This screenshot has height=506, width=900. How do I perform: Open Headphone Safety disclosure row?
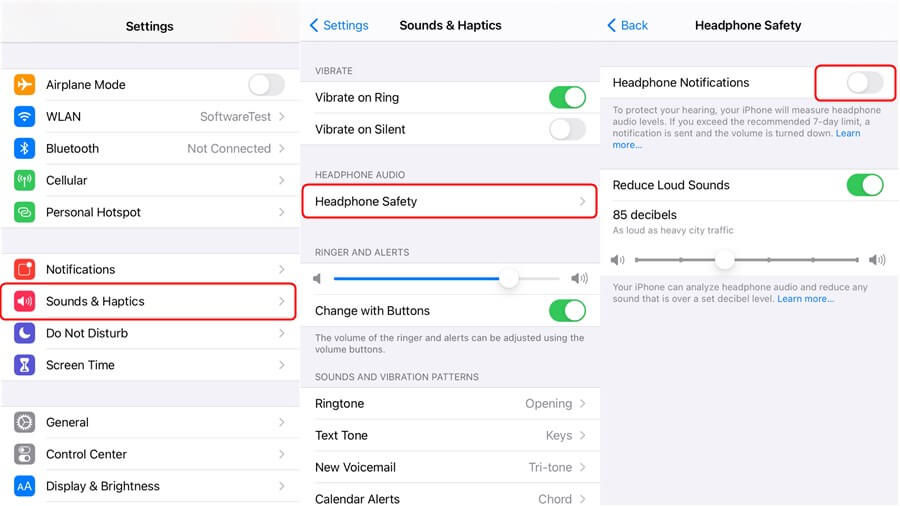(x=449, y=201)
